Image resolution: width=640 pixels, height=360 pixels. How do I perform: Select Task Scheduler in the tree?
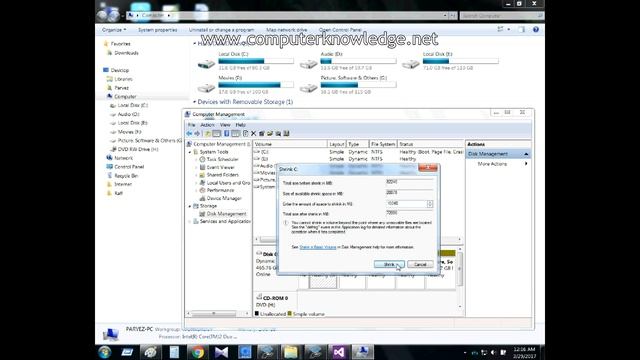click(x=222, y=159)
